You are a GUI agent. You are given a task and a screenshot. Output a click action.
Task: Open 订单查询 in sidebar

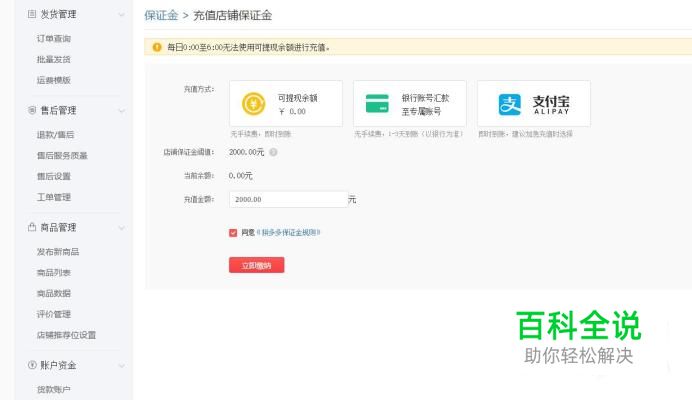point(54,38)
